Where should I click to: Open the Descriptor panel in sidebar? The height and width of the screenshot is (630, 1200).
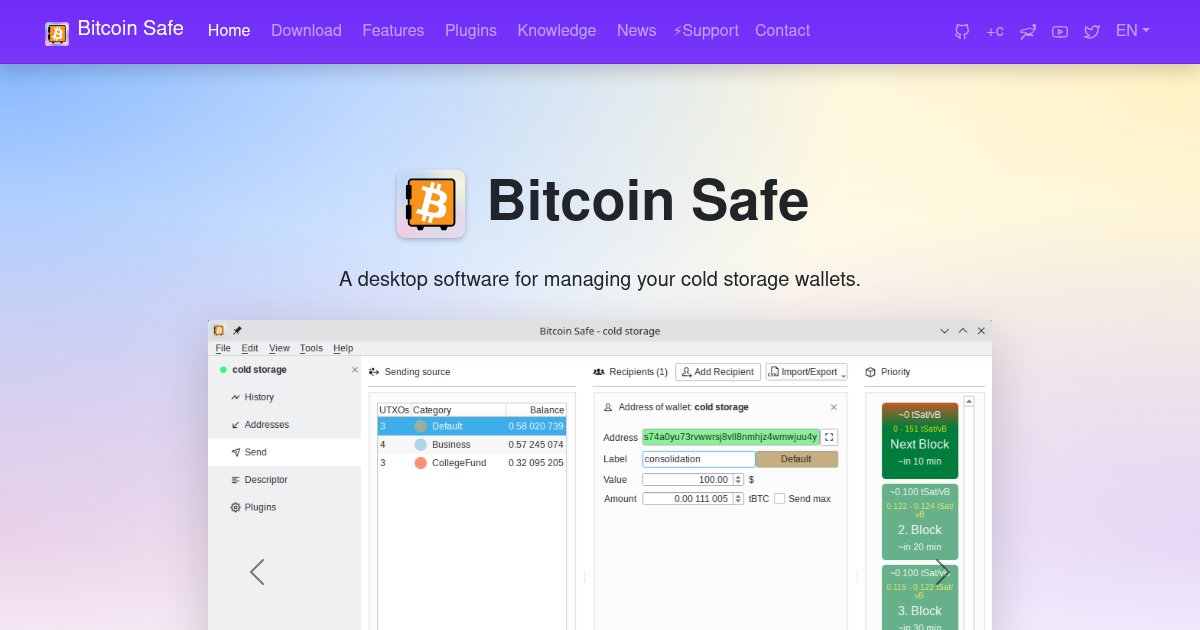pyautogui.click(x=261, y=479)
